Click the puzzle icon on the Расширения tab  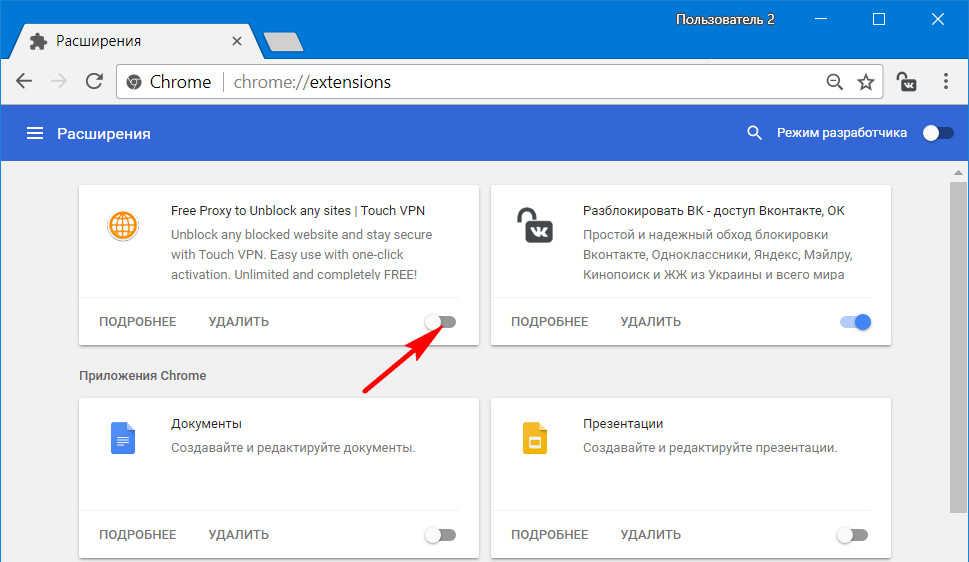point(38,41)
